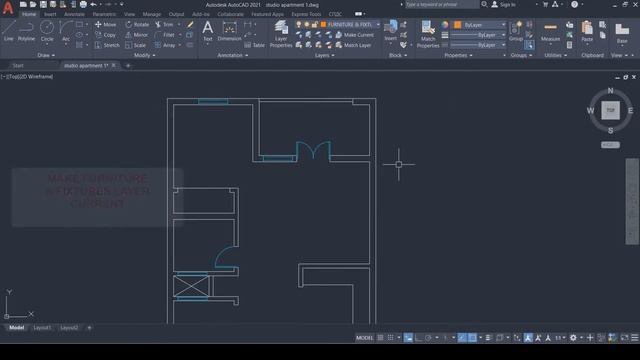Open Layer Properties manager
The width and height of the screenshot is (640, 360).
(x=281, y=34)
